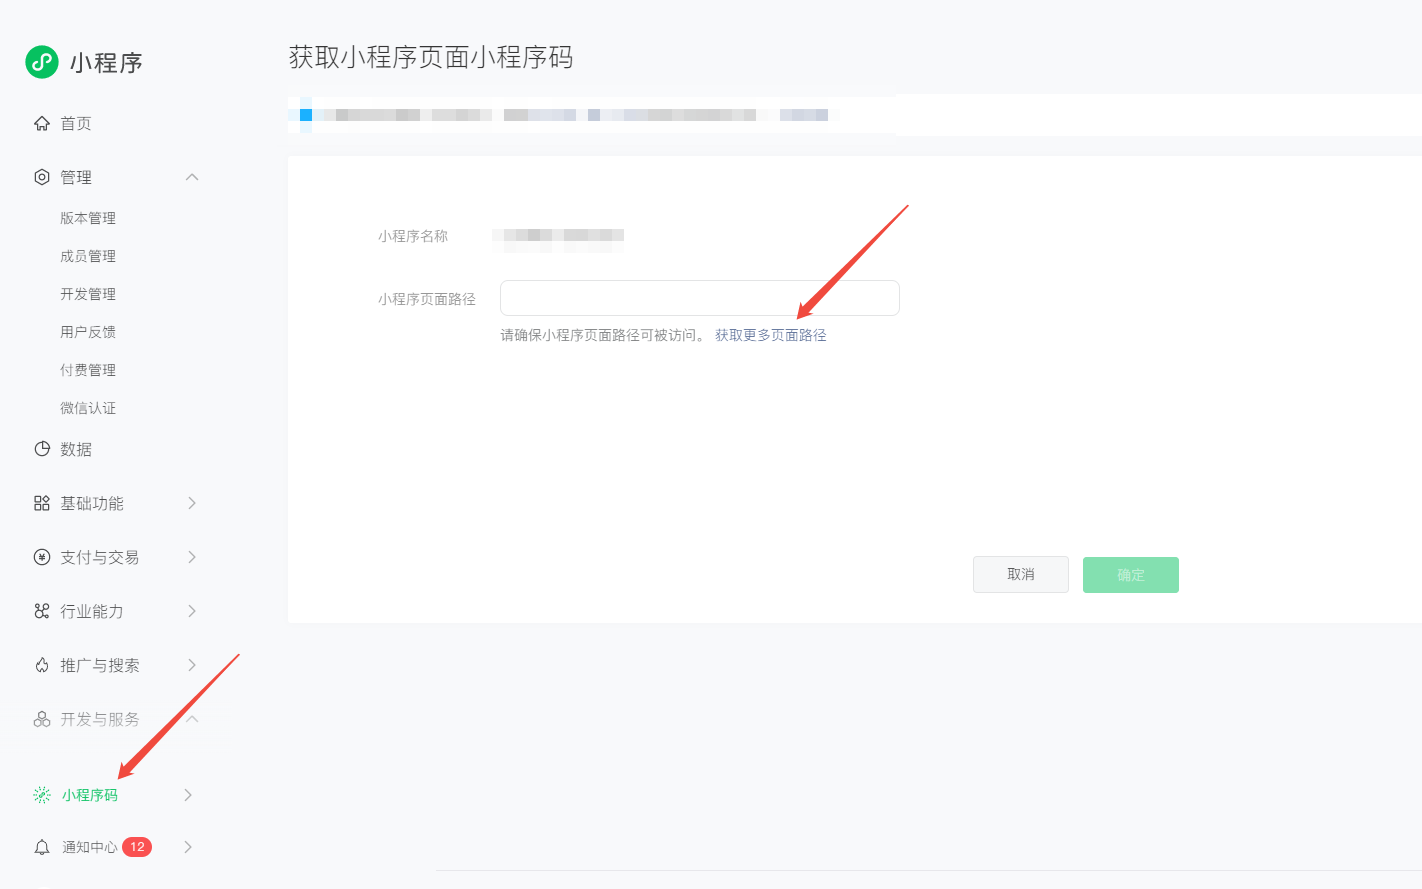Screen dimensions: 1422x889
Task: Collapse the 管理 section chevron
Action: coord(192,177)
